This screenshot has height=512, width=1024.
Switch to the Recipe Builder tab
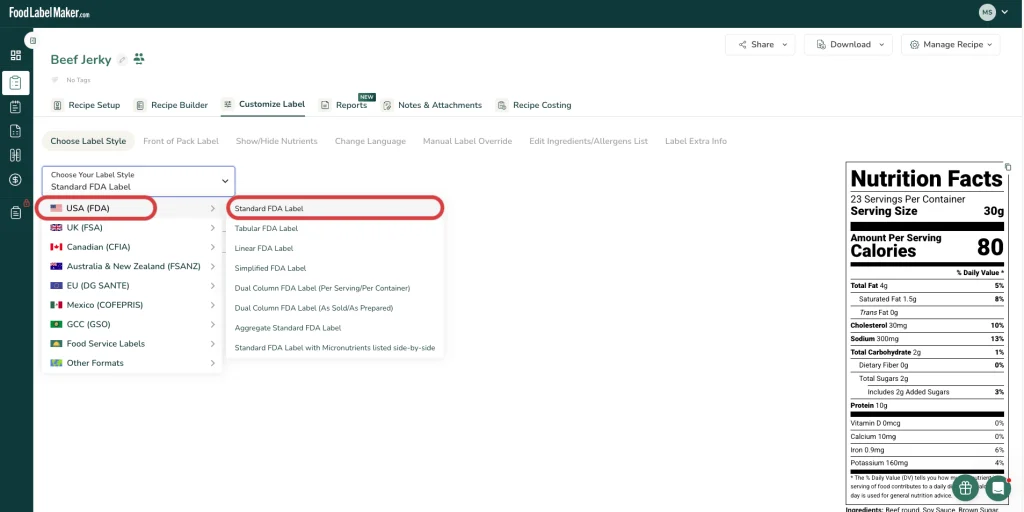171,105
